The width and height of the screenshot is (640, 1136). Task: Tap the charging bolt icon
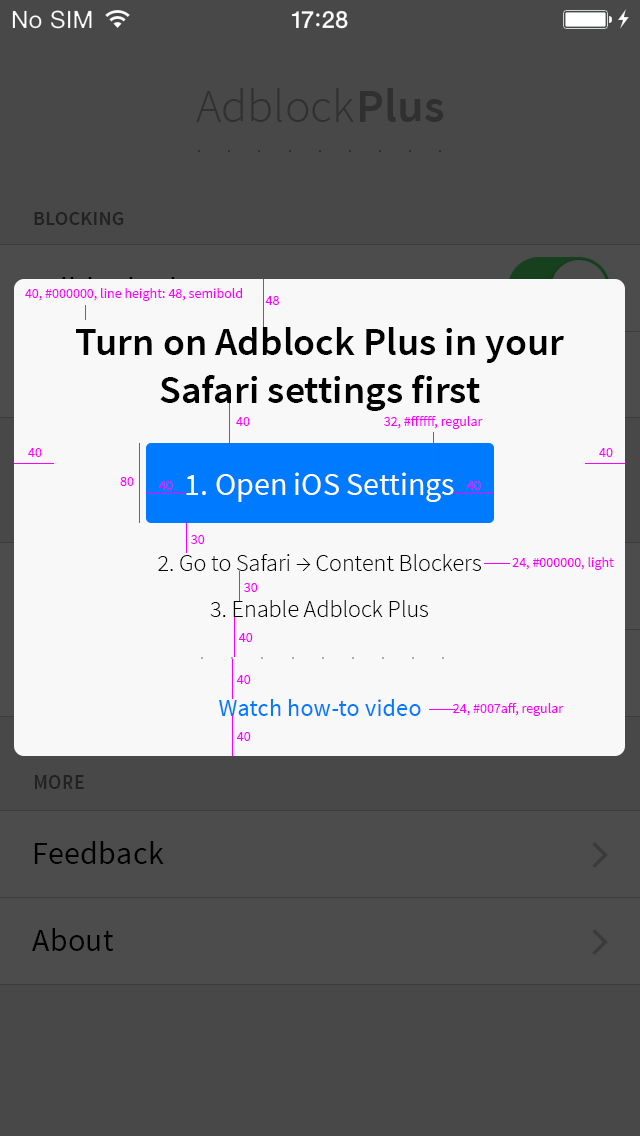pyautogui.click(x=623, y=20)
